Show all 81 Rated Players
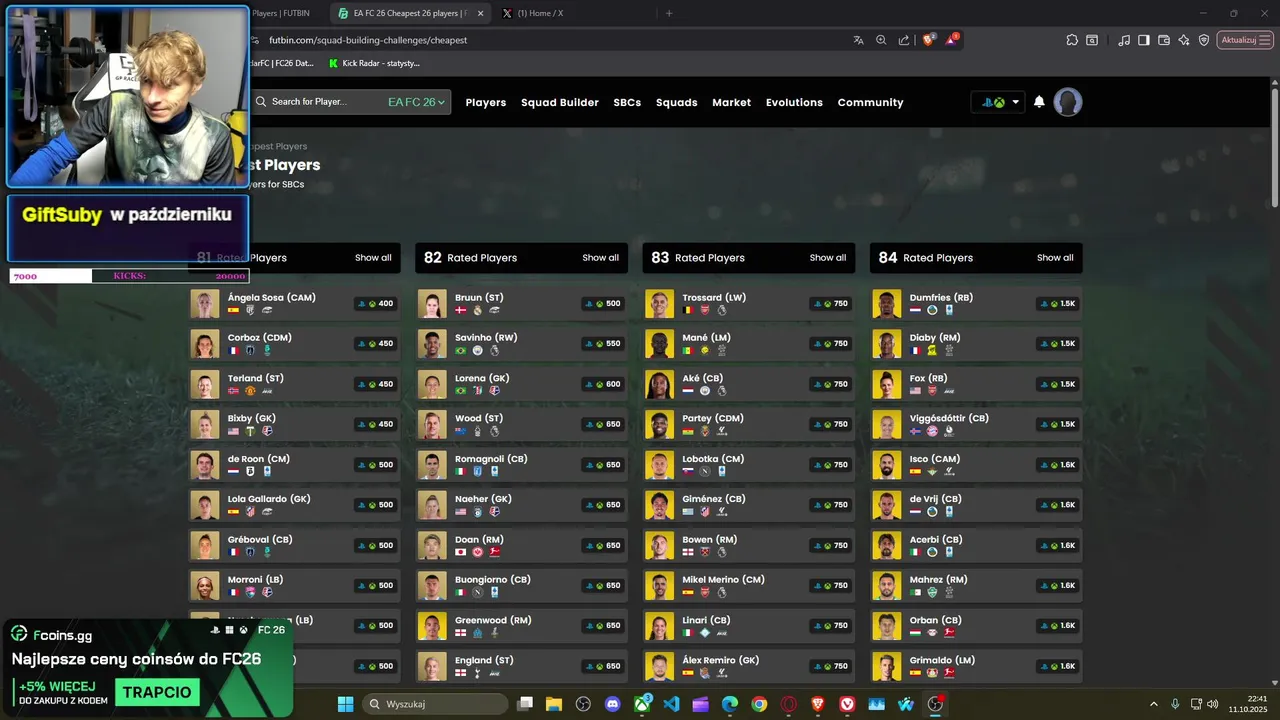This screenshot has height=720, width=1280. [x=373, y=258]
